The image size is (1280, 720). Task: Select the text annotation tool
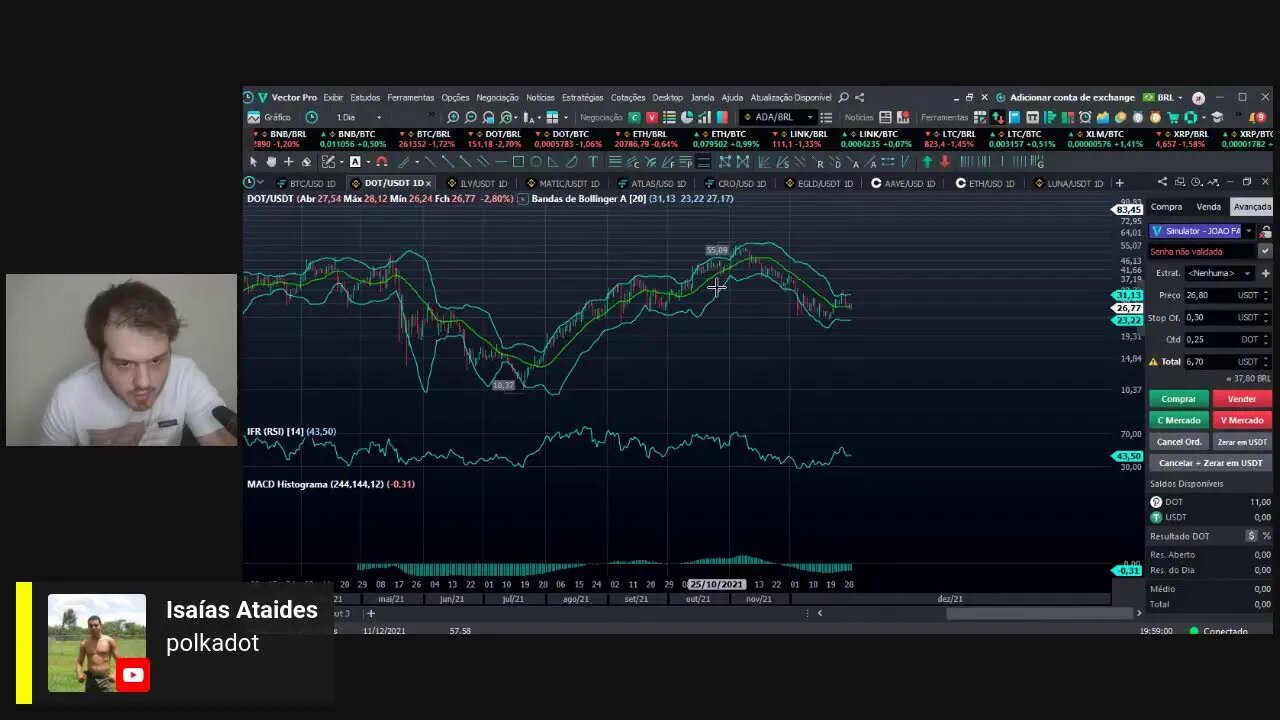pyautogui.click(x=593, y=162)
